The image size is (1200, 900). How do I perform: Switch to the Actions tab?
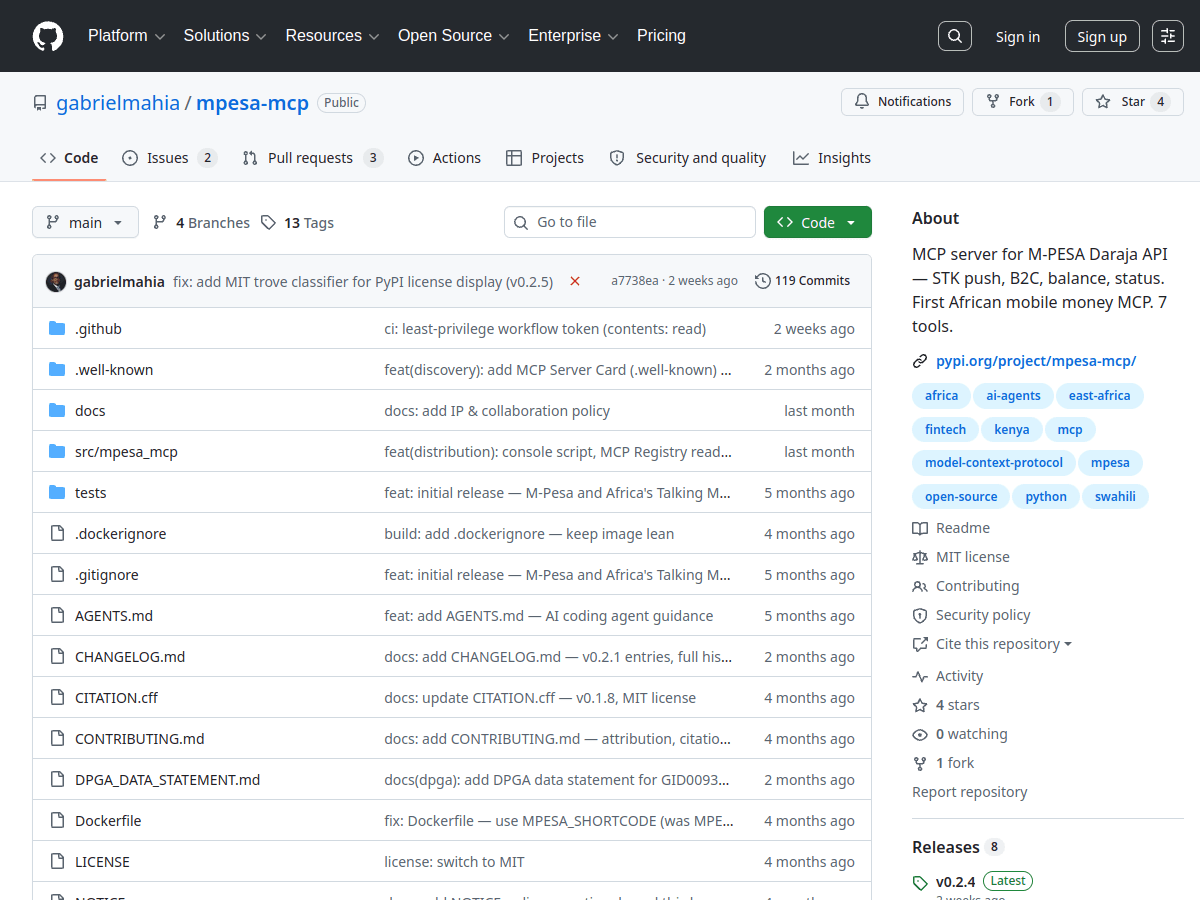[444, 158]
